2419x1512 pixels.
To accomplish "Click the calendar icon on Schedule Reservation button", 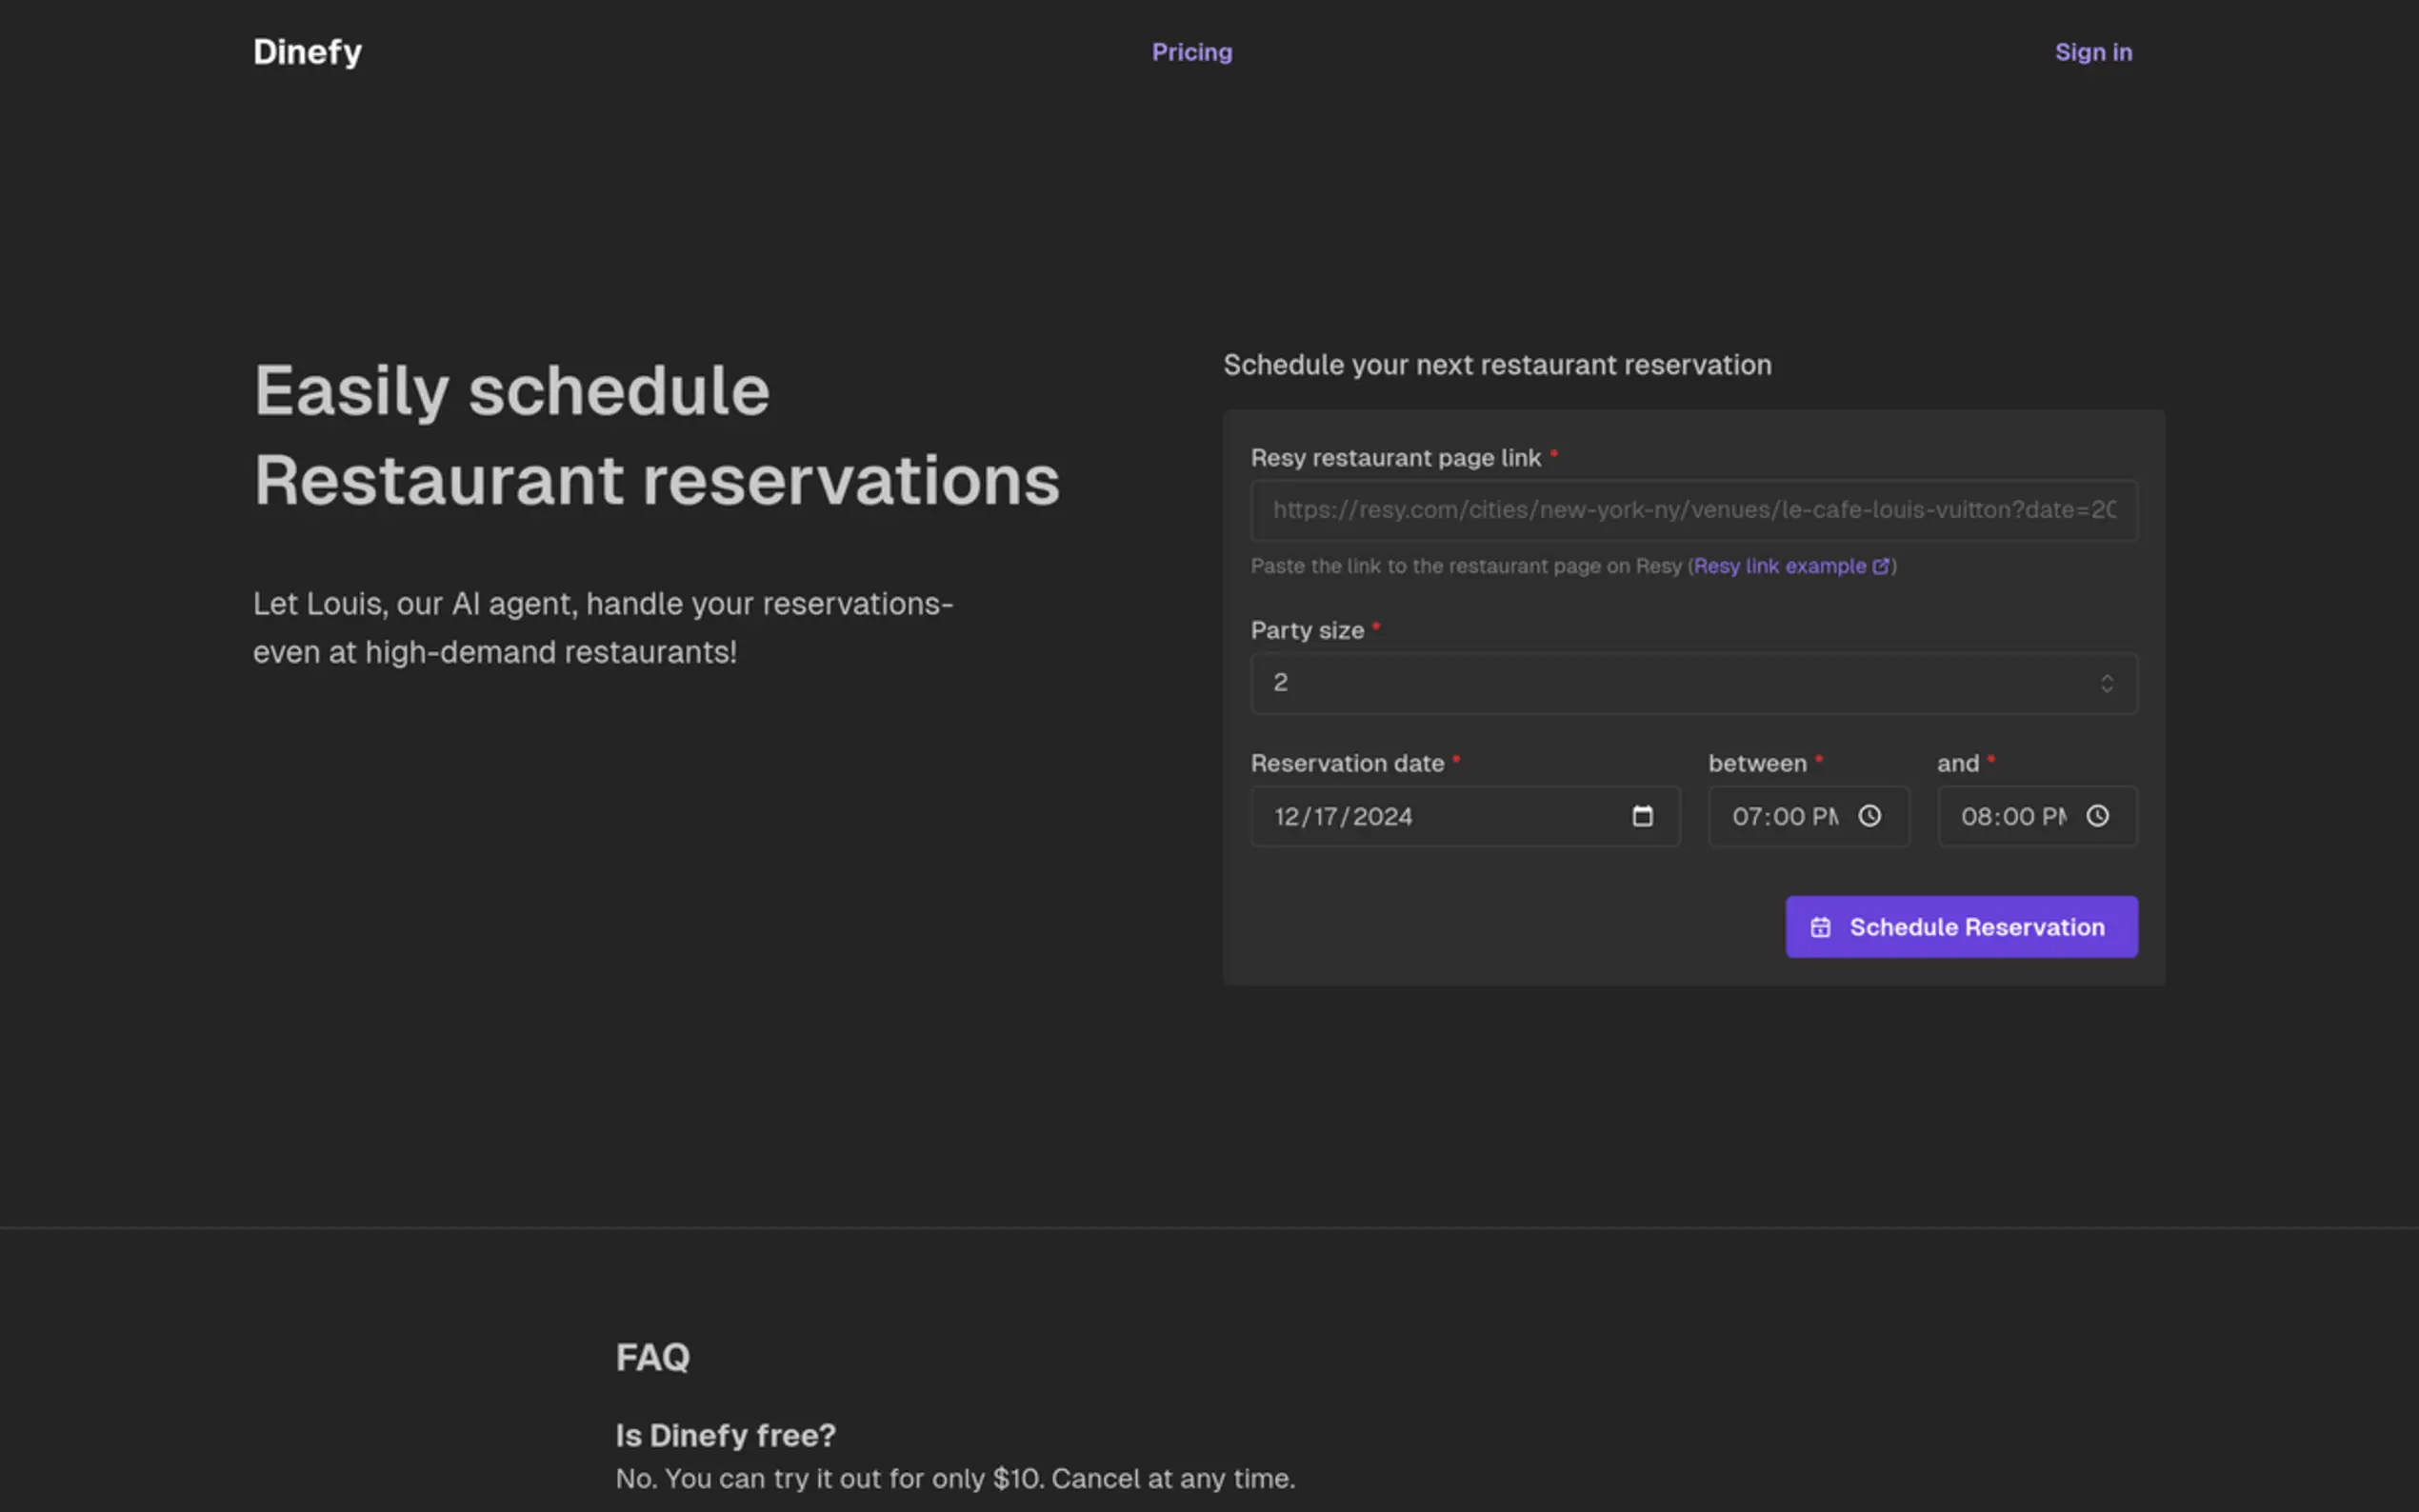I will tap(1820, 927).
